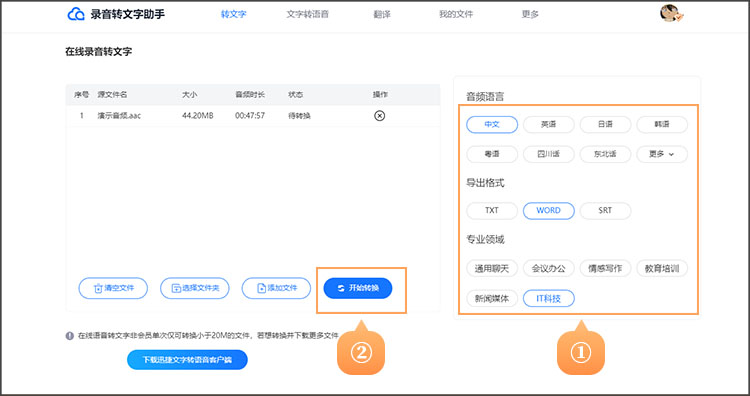Remove 演示音频.aac with the X icon
The width and height of the screenshot is (750, 396).
click(379, 116)
